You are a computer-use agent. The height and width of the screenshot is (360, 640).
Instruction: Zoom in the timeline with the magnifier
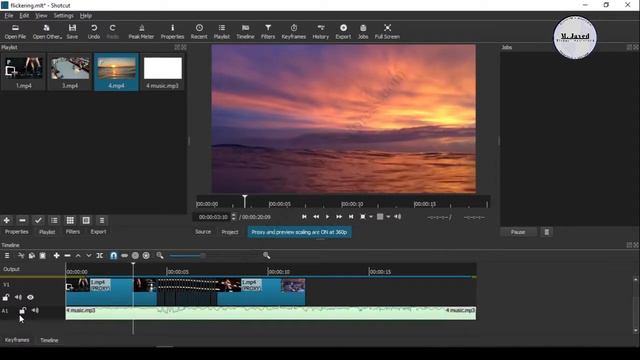pos(267,256)
